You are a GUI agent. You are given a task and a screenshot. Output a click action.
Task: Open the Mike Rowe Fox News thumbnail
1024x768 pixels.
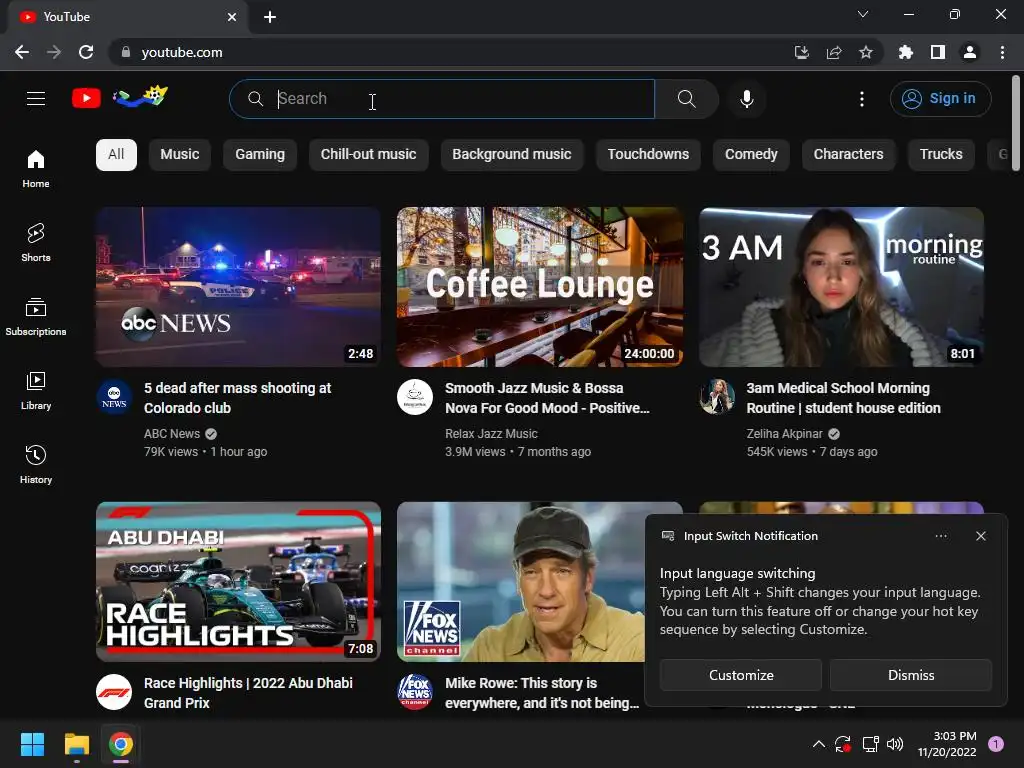coord(520,582)
